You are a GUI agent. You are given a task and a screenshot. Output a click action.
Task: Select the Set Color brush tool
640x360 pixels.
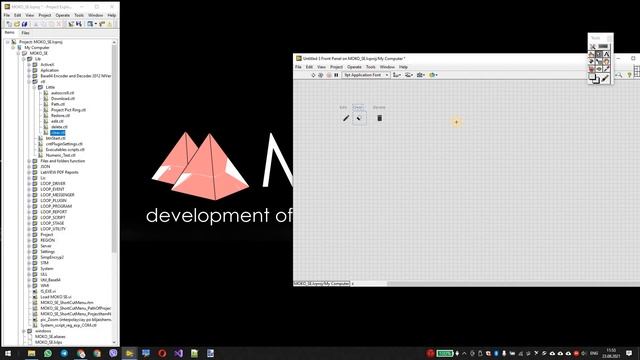(605, 78)
